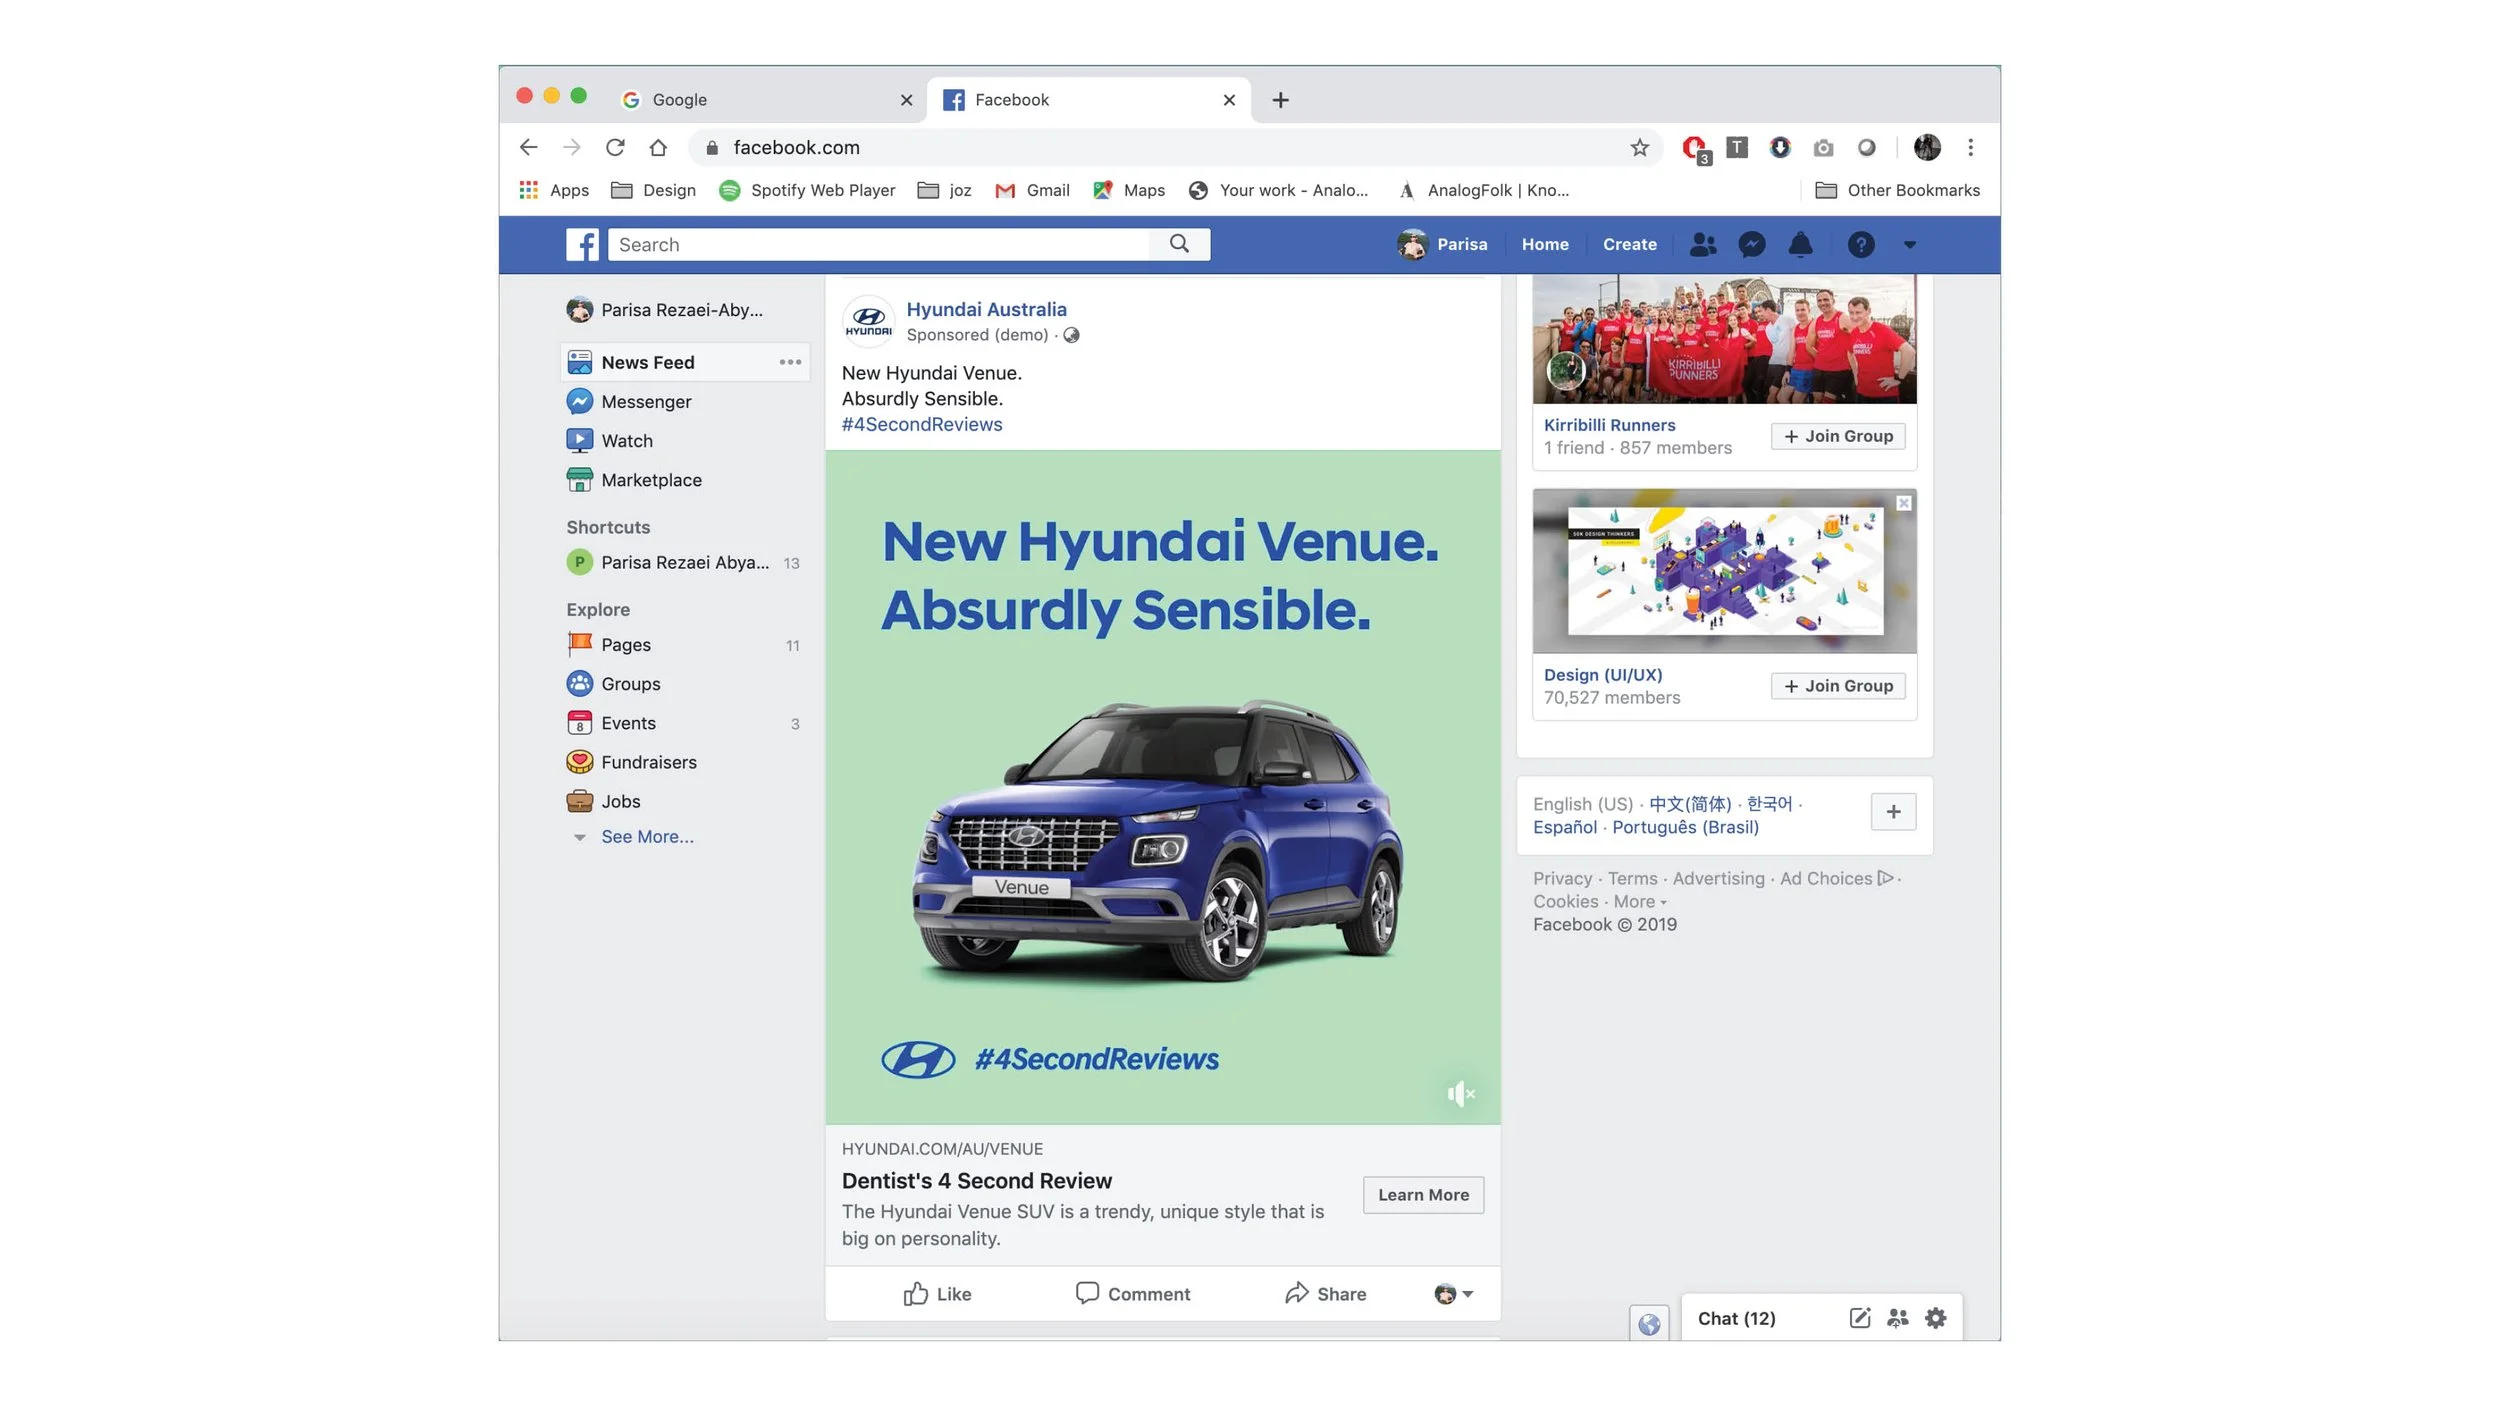
Task: Click into the Facebook search field
Action: 880,244
